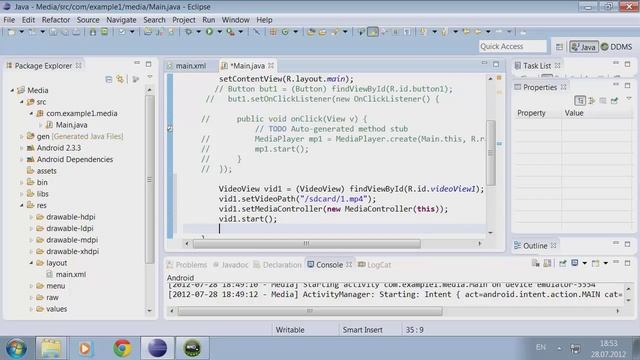This screenshot has height=360, width=640.
Task: Collapse all in Package Explorer
Action: [x=109, y=79]
